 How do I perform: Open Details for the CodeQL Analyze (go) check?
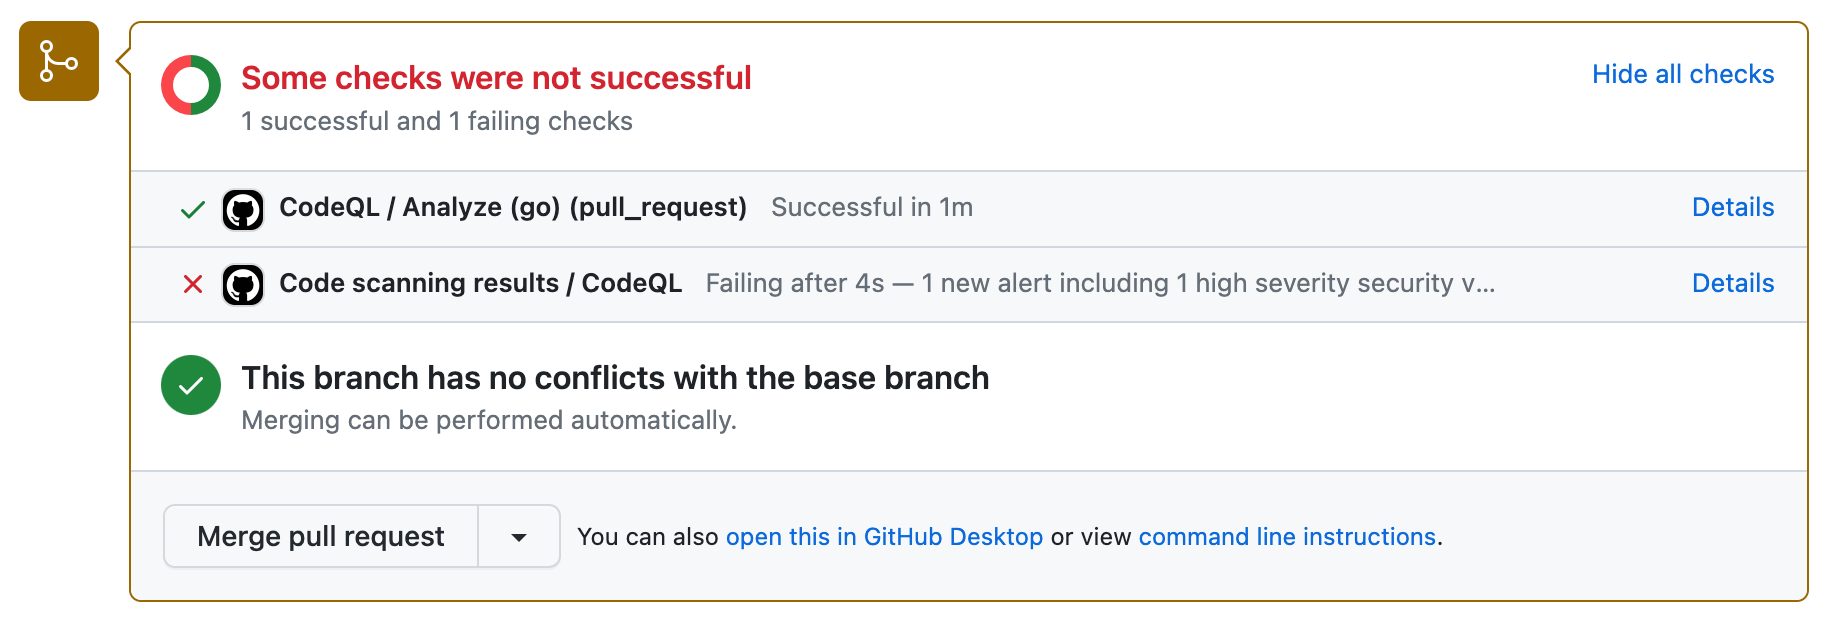(x=1733, y=207)
